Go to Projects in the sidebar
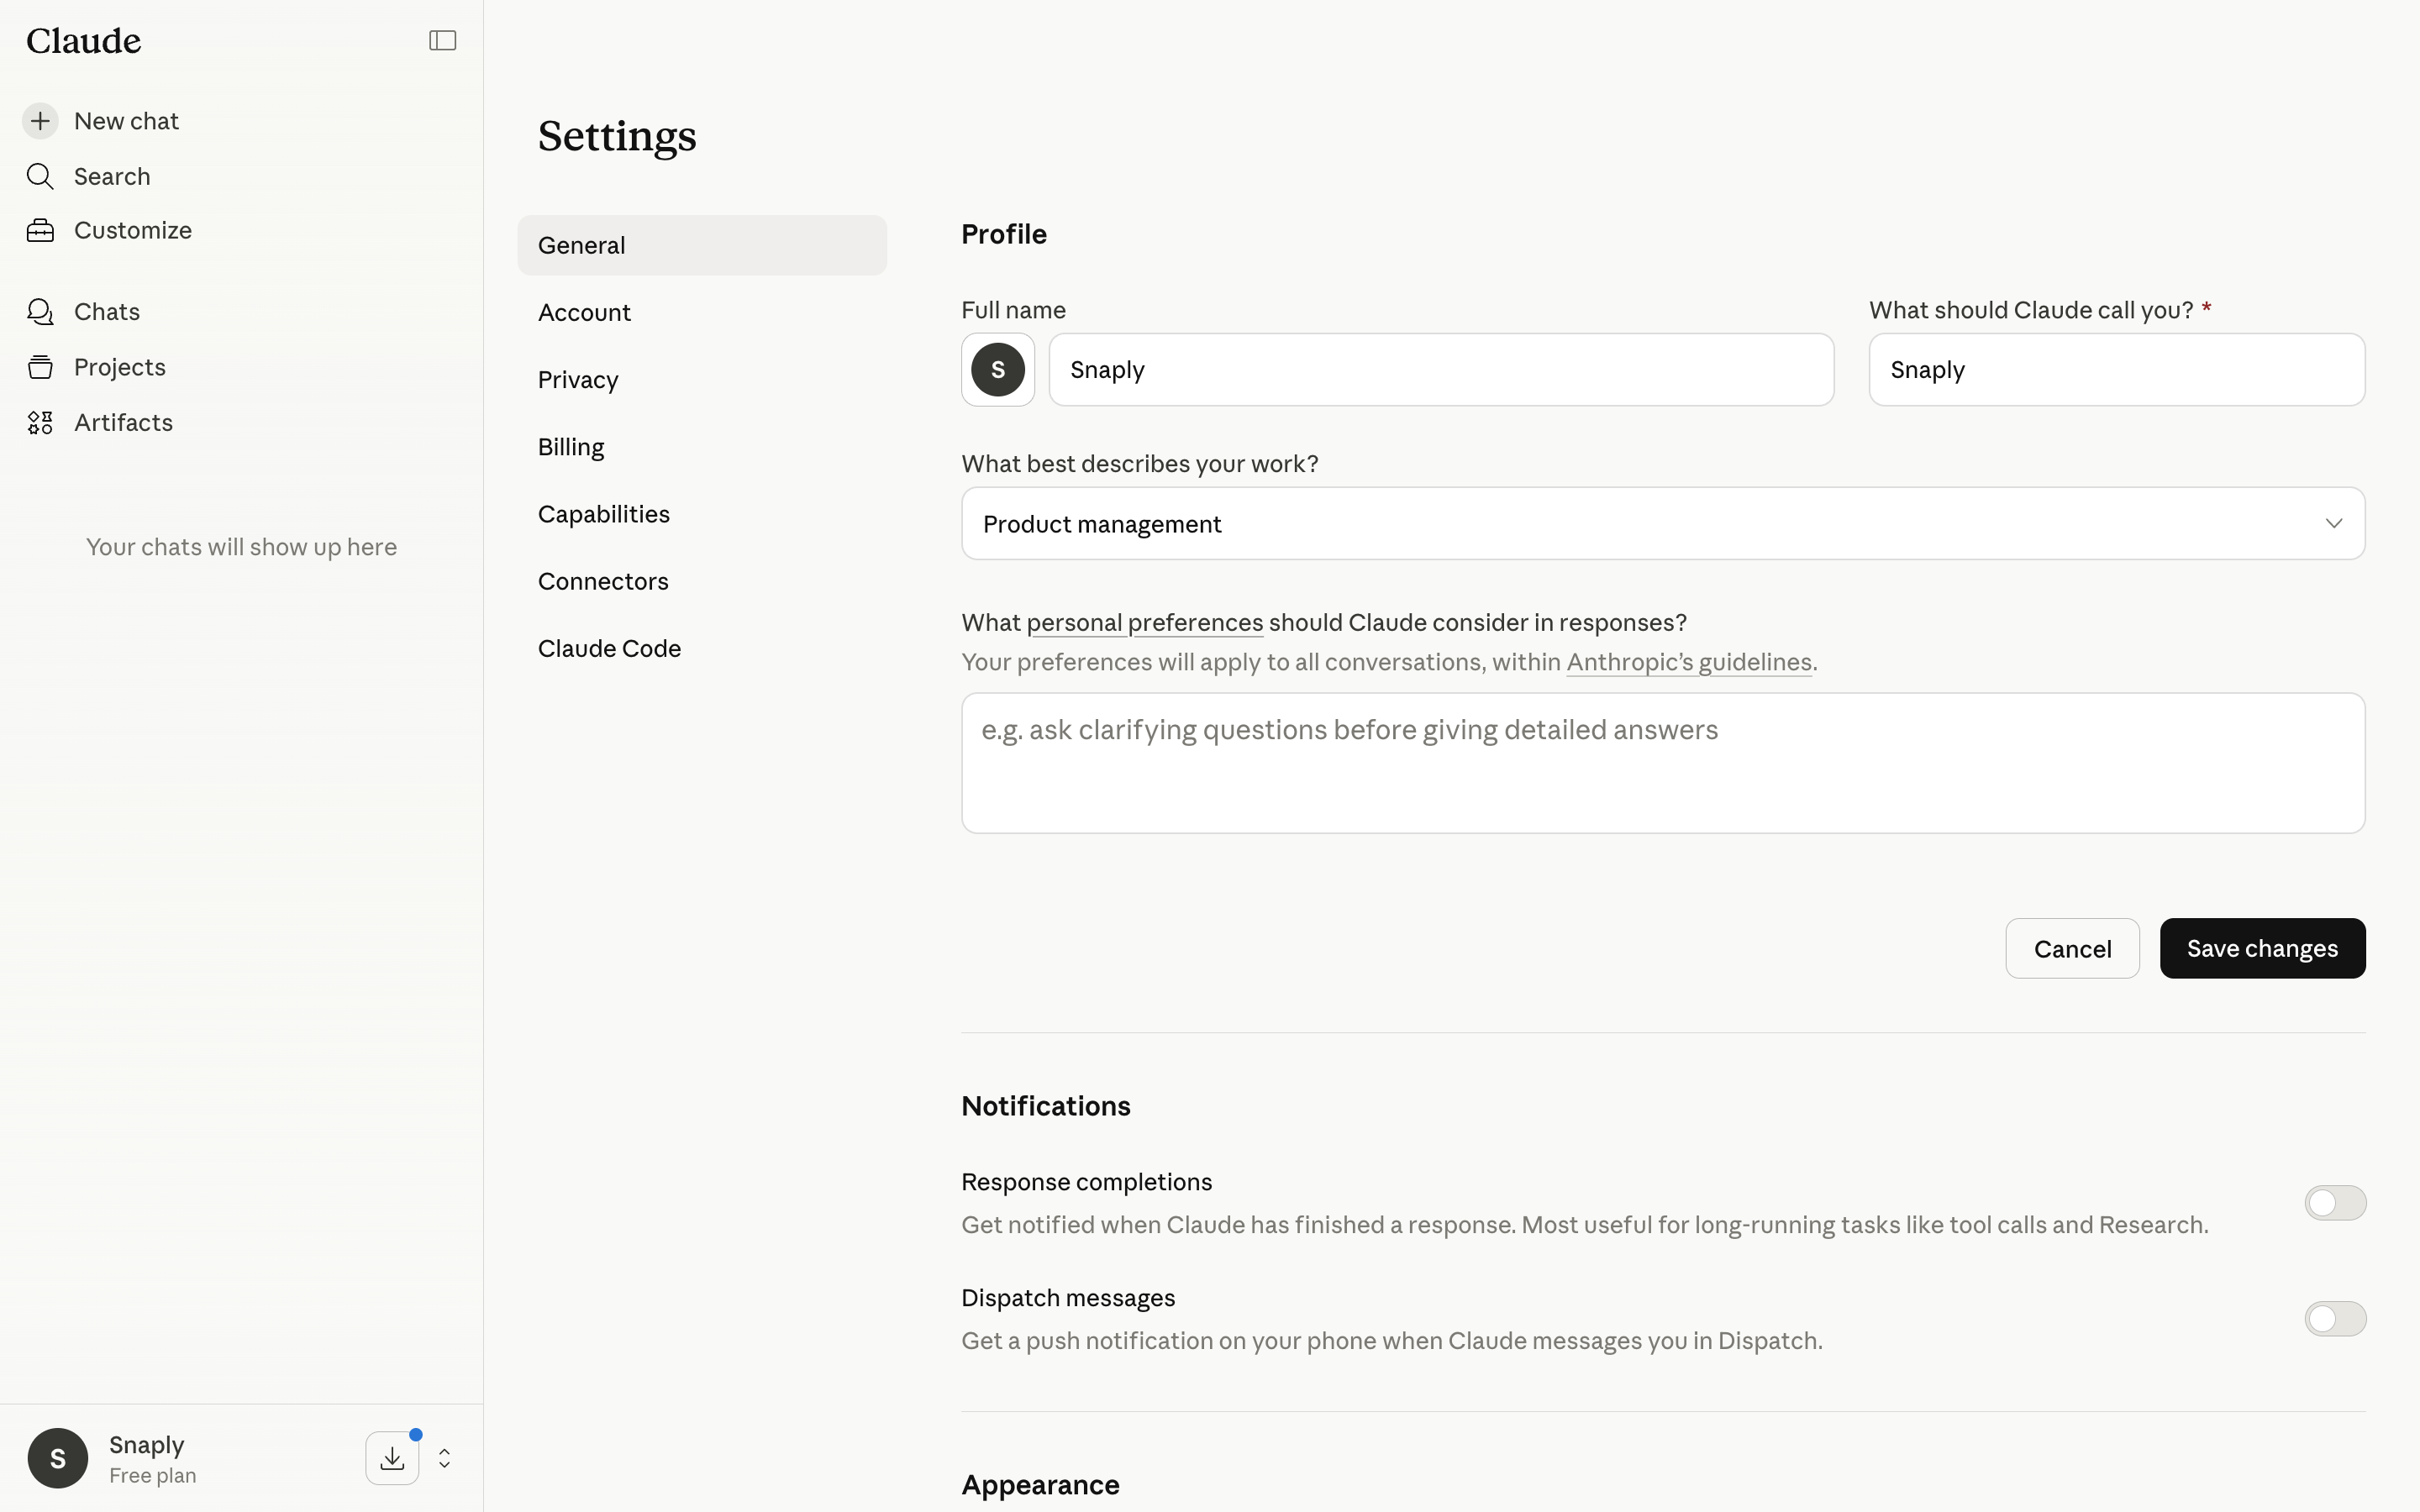This screenshot has height=1512, width=2420. pos(120,367)
